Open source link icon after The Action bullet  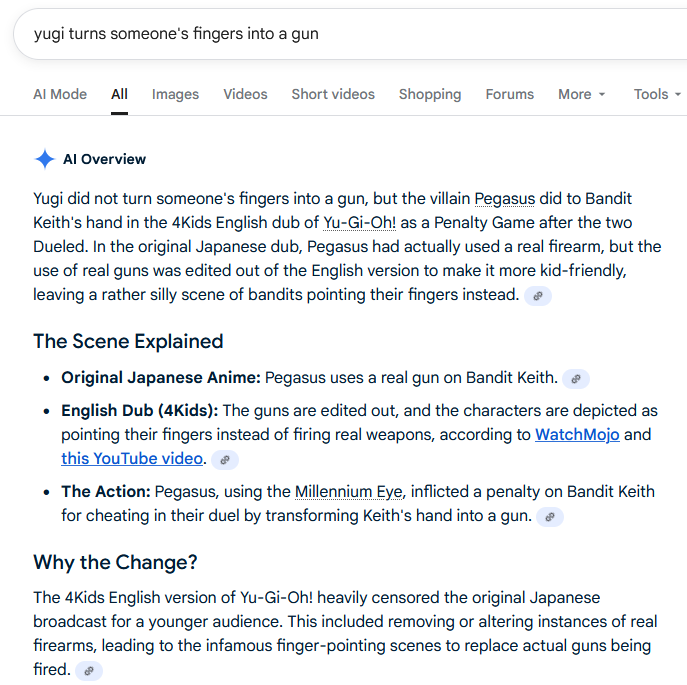[x=549, y=517]
